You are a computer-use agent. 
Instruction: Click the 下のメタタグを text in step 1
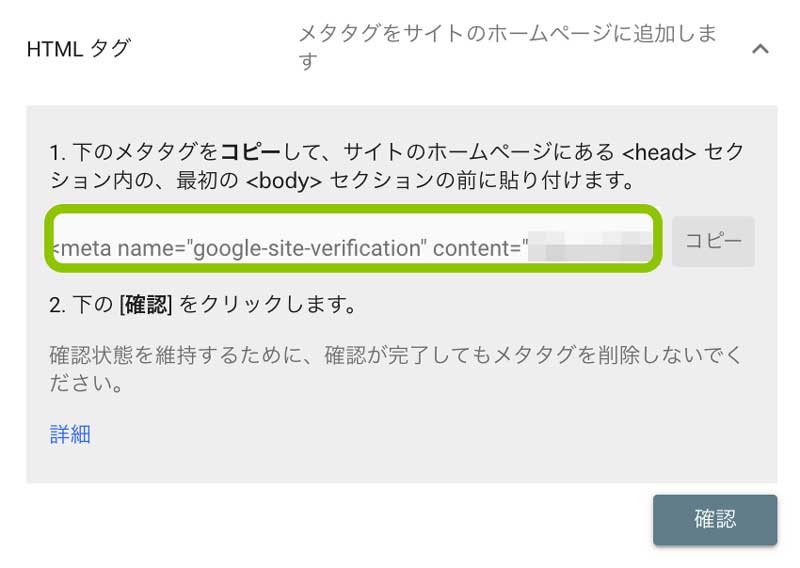(x=145, y=152)
